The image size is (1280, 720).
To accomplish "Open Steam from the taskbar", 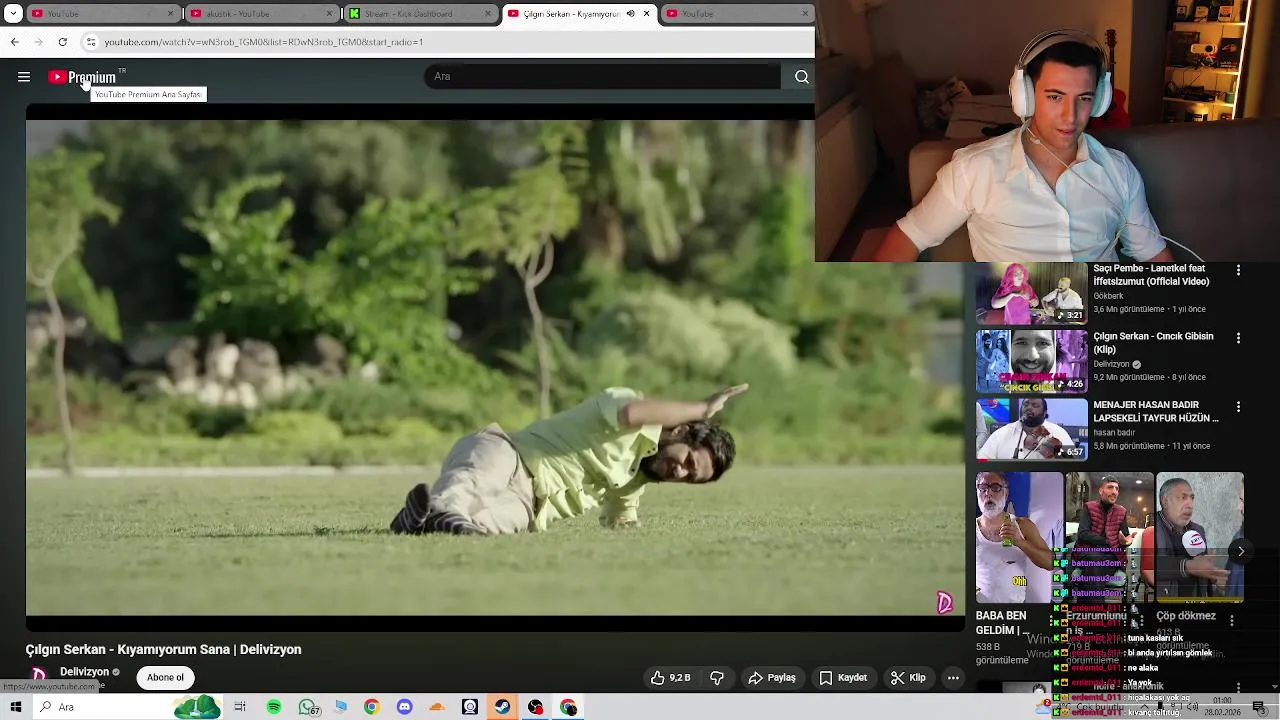I will [502, 707].
